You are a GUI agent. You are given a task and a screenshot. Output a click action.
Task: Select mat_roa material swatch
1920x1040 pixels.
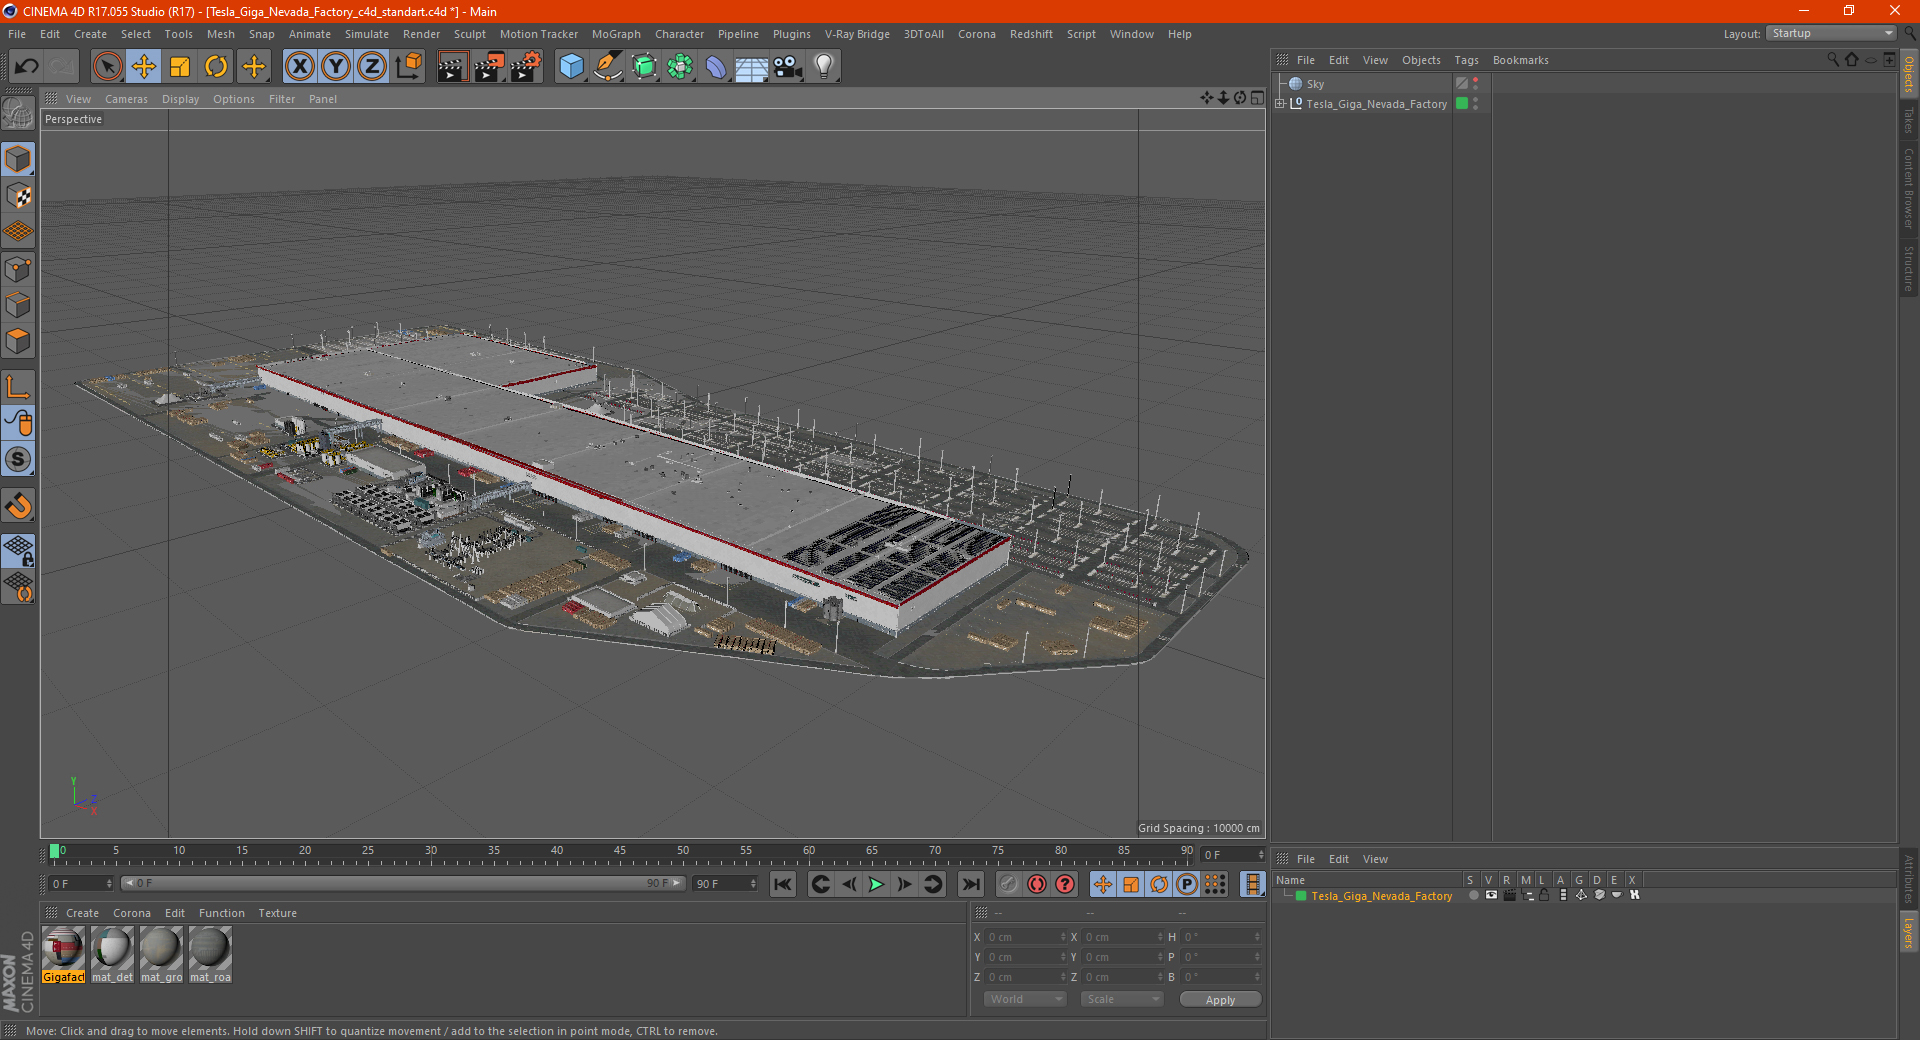[210, 954]
